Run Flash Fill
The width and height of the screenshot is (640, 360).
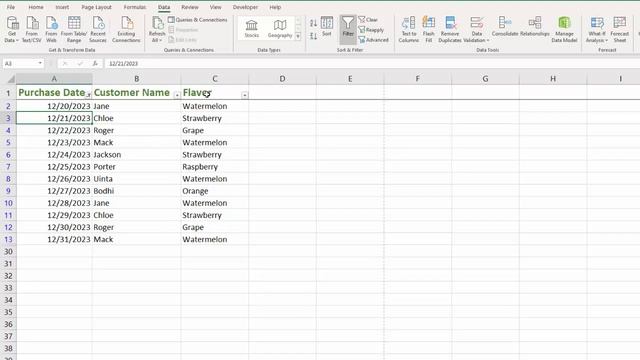pos(429,29)
